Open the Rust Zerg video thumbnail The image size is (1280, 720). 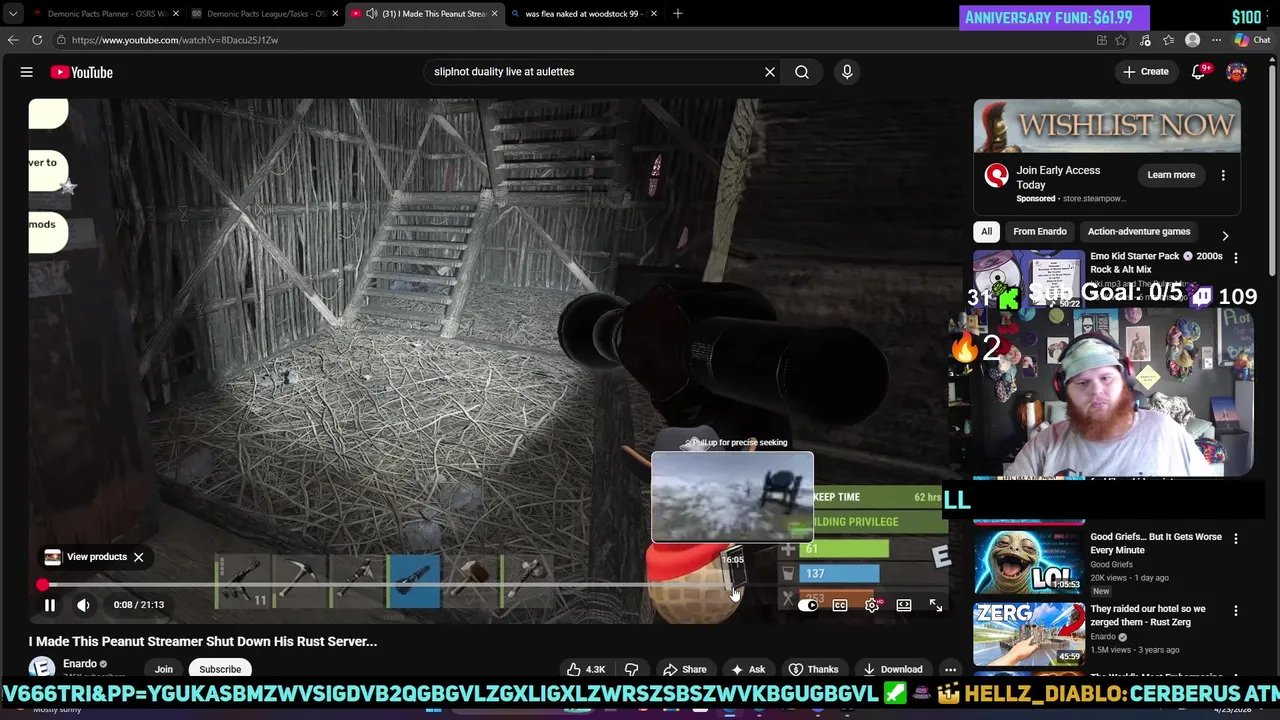pos(1029,632)
